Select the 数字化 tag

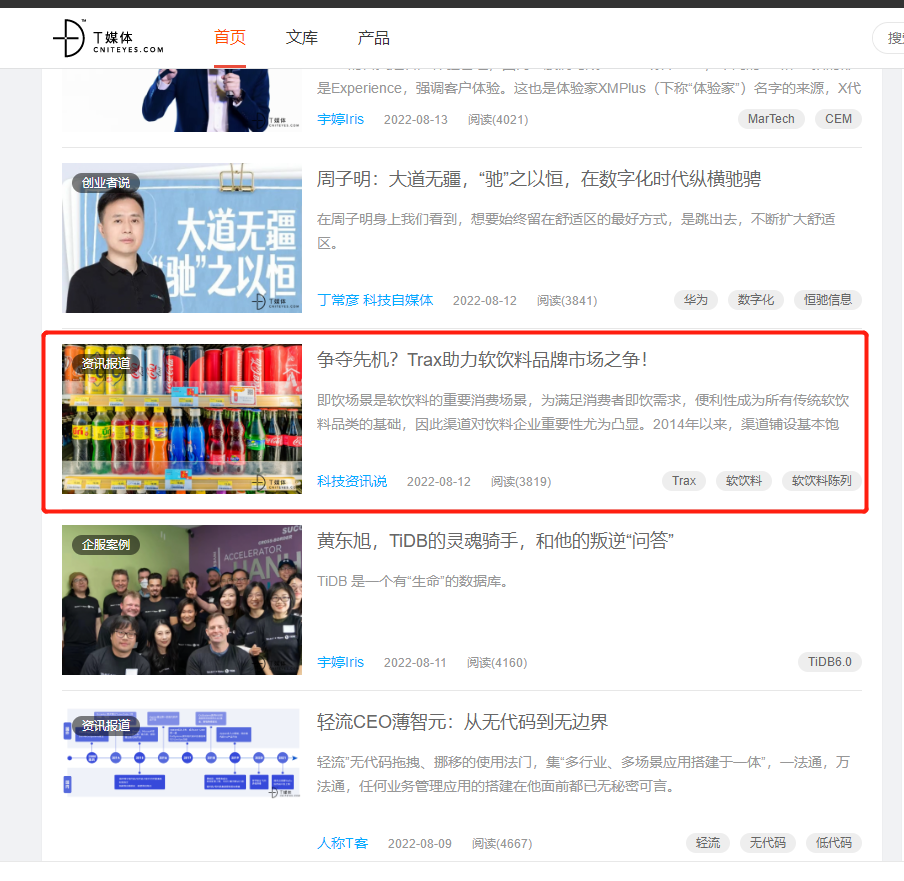click(755, 300)
